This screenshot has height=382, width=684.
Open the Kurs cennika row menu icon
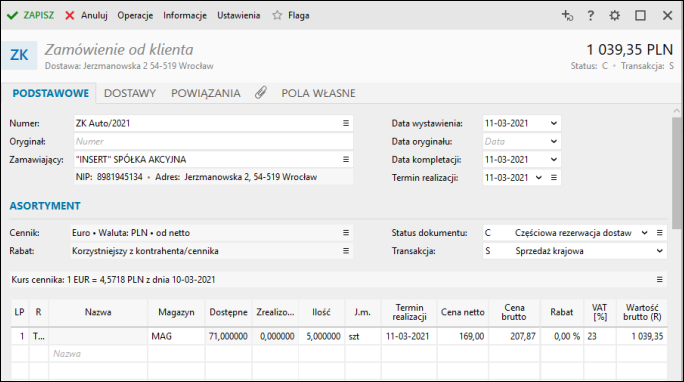(x=660, y=280)
